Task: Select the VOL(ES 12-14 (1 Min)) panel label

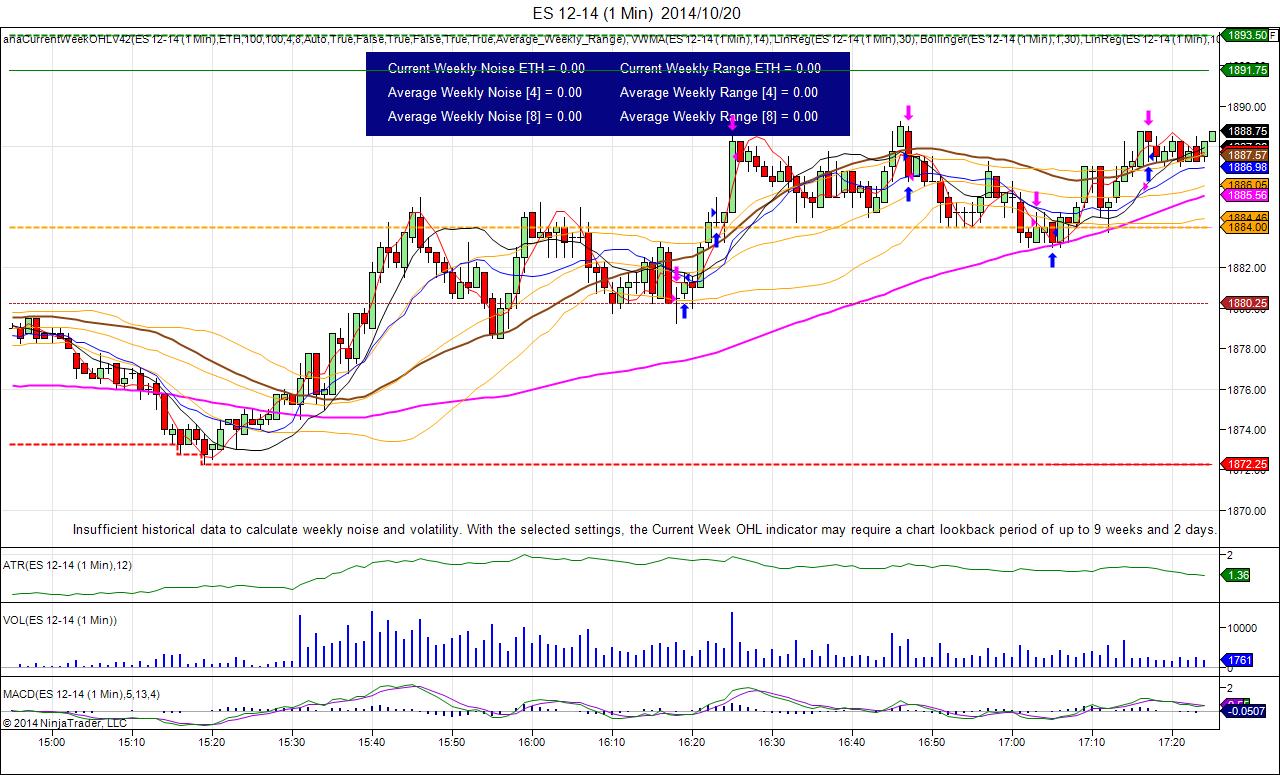Action: click(60, 620)
